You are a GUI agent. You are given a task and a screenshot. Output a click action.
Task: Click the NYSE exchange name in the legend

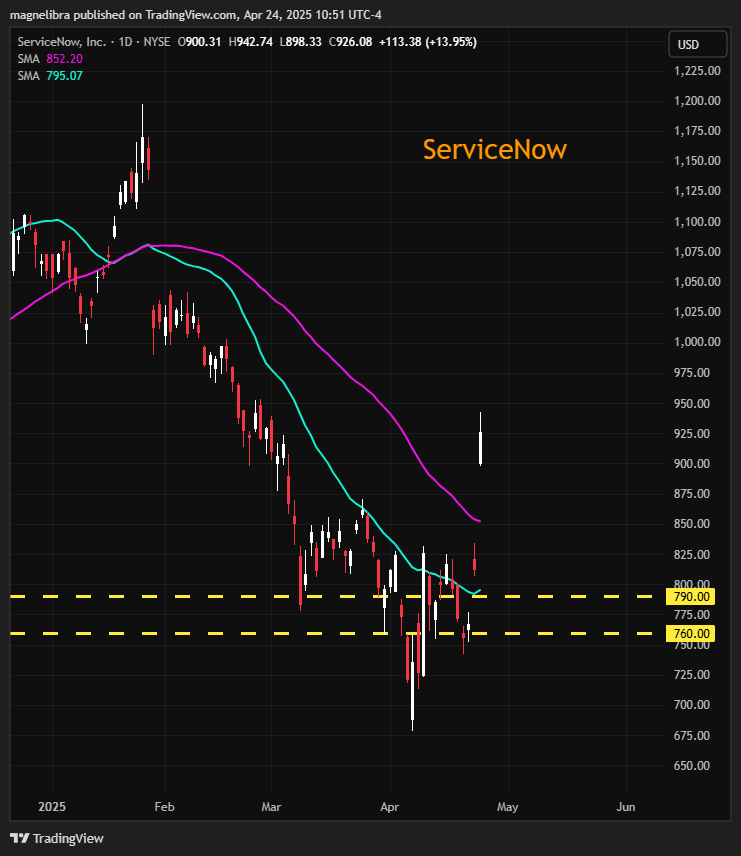157,42
